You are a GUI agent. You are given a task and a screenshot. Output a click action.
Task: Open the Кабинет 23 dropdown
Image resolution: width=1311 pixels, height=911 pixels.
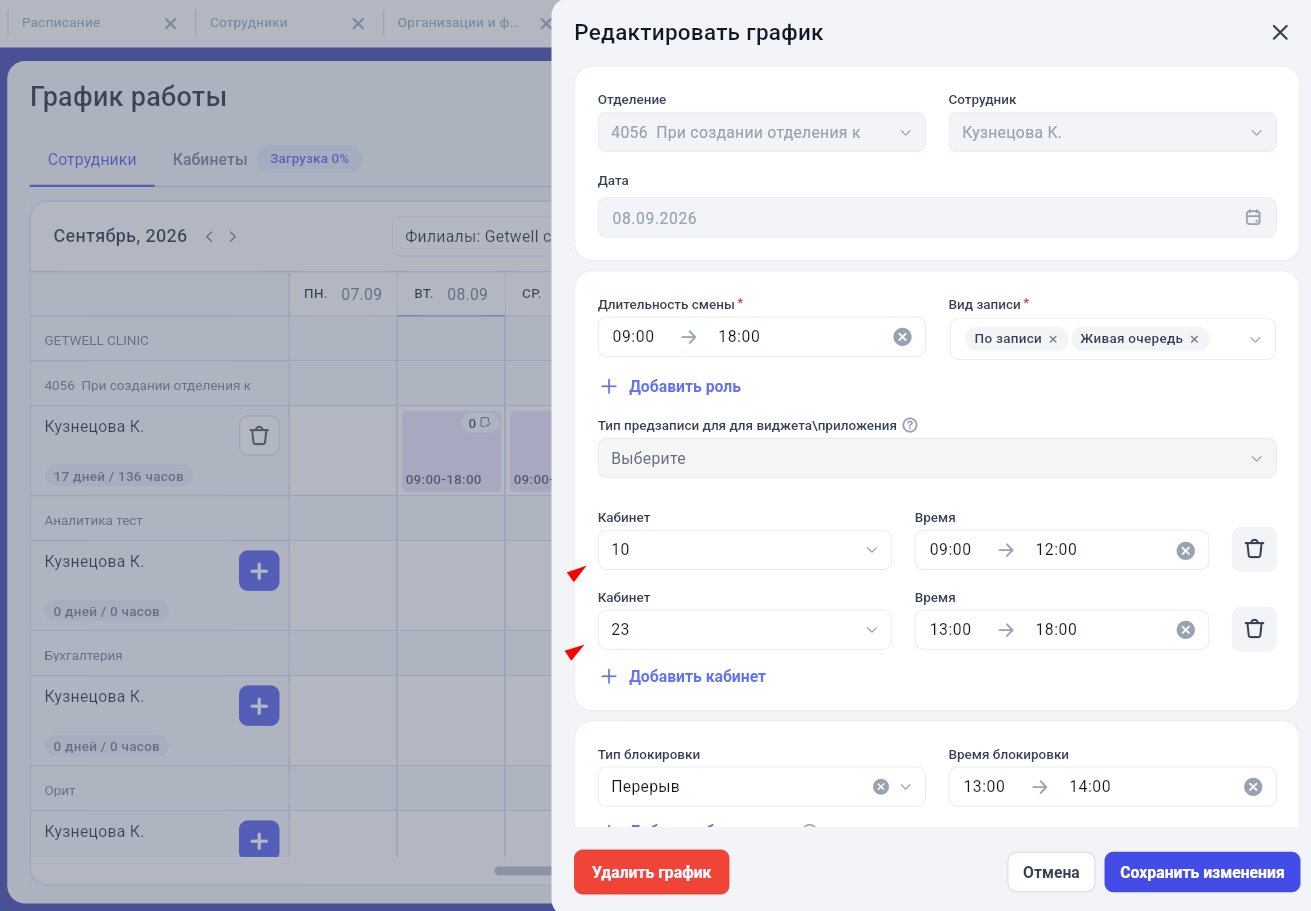click(744, 630)
